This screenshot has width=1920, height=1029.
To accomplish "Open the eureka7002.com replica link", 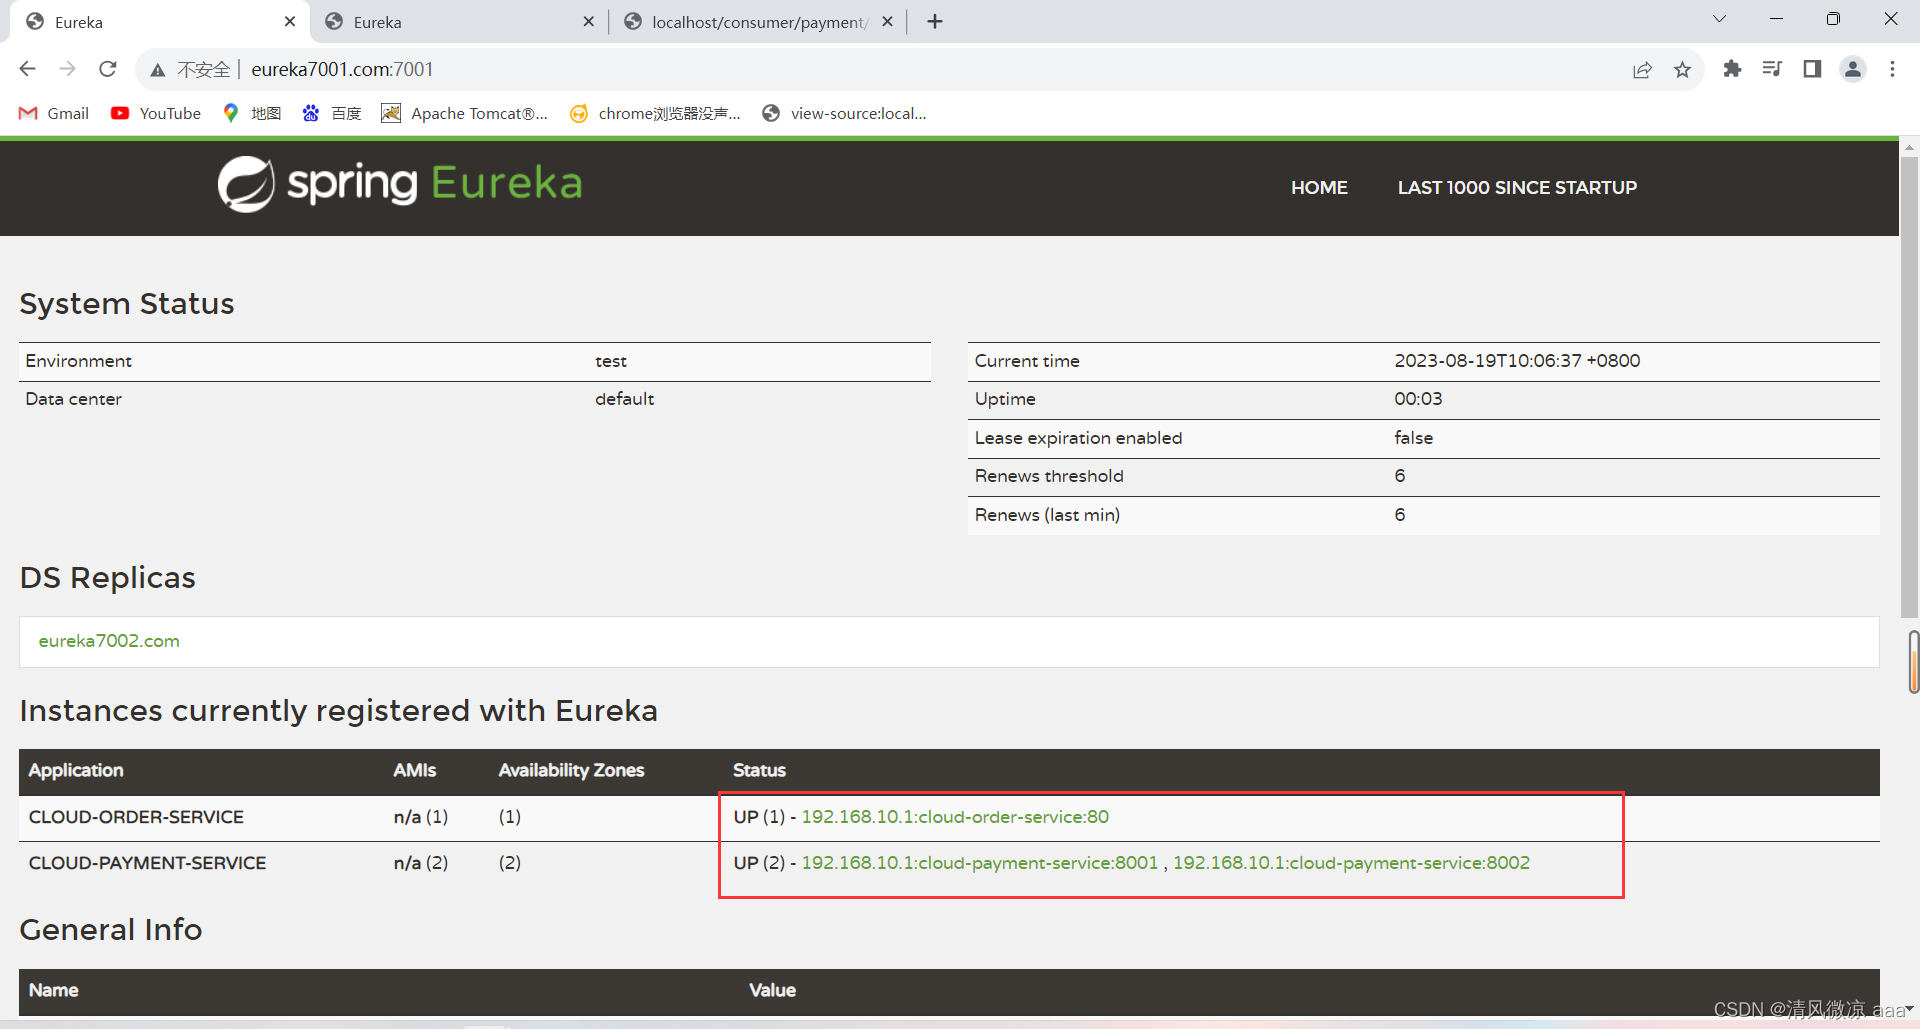I will click(x=109, y=641).
